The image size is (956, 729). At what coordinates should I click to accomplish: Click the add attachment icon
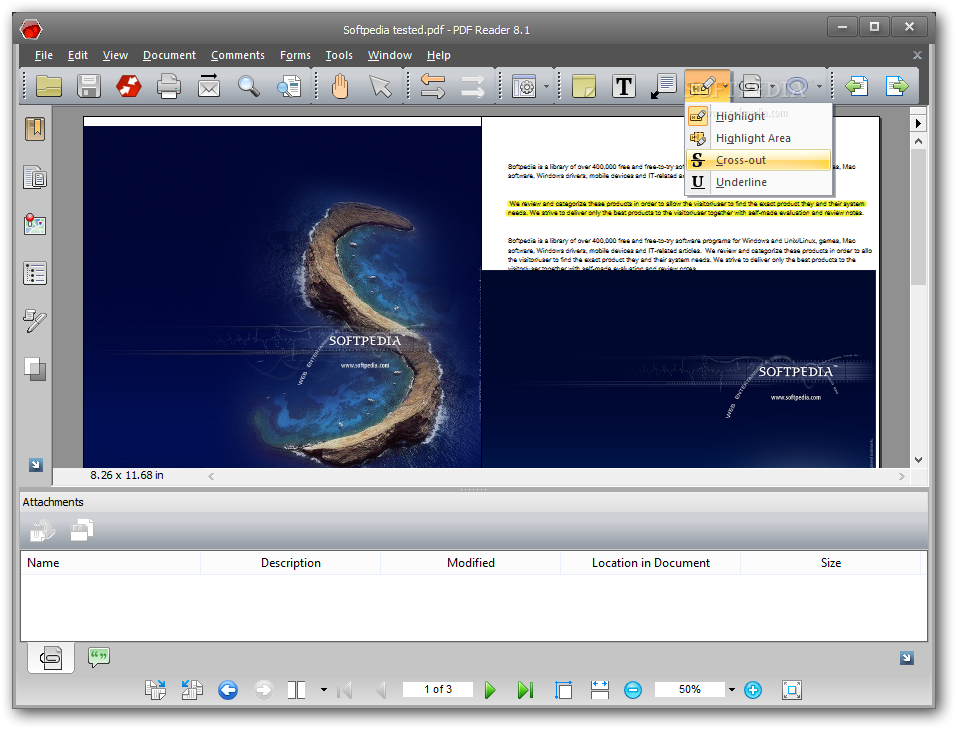(x=43, y=530)
